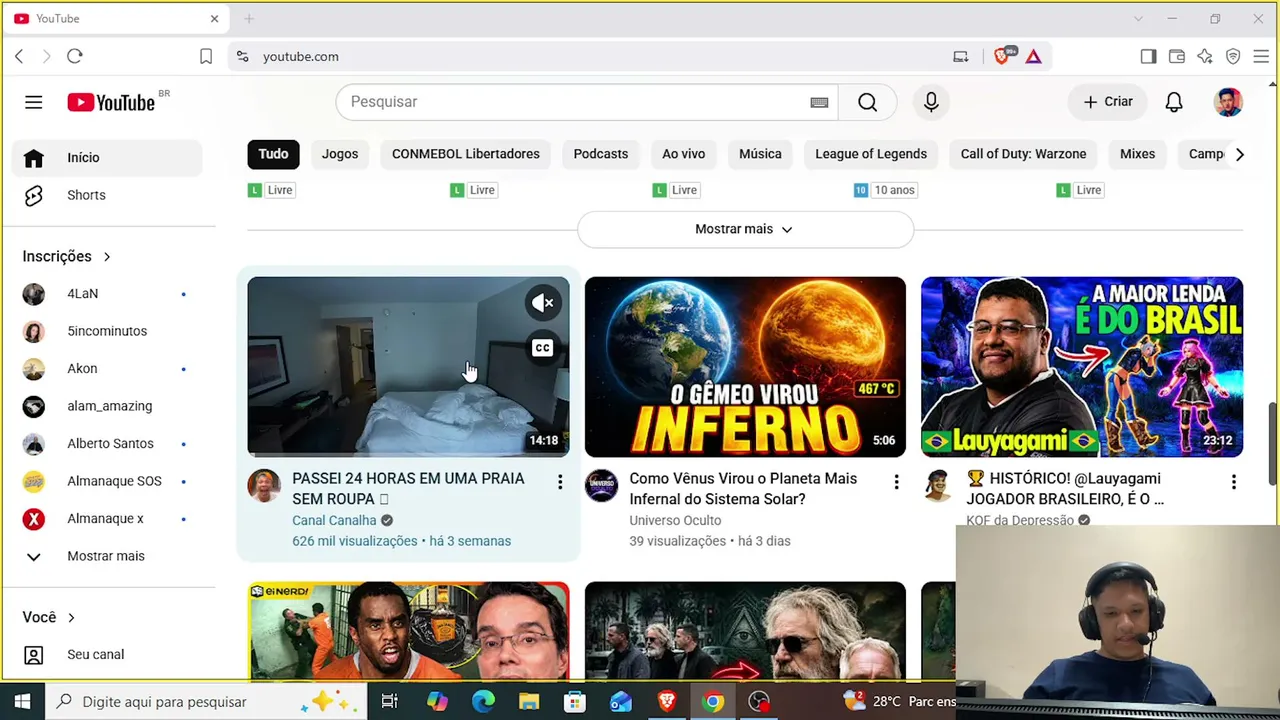The height and width of the screenshot is (720, 1280).
Task: Toggle captions on the video preview
Action: pos(542,348)
